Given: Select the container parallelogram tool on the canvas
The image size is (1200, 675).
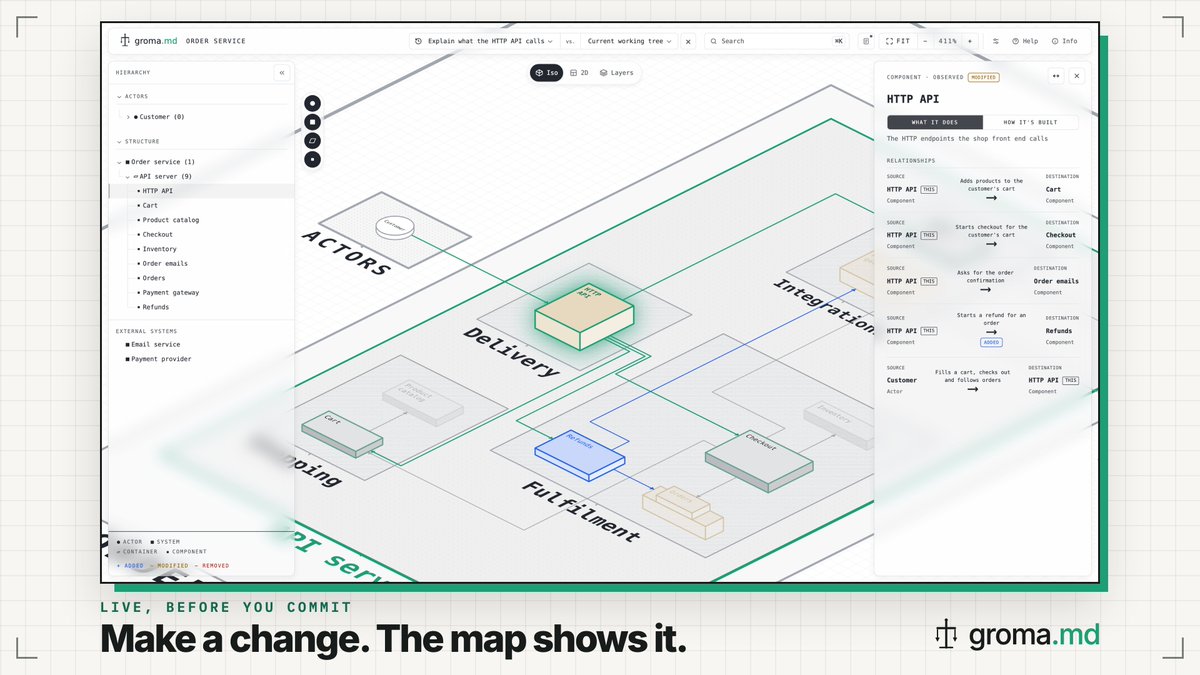Looking at the screenshot, I should pos(313,140).
